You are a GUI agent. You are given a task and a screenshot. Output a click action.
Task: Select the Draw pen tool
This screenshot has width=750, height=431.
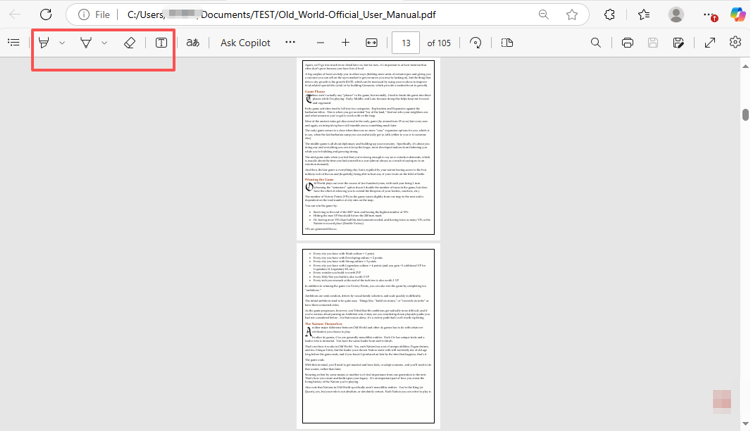tap(86, 43)
